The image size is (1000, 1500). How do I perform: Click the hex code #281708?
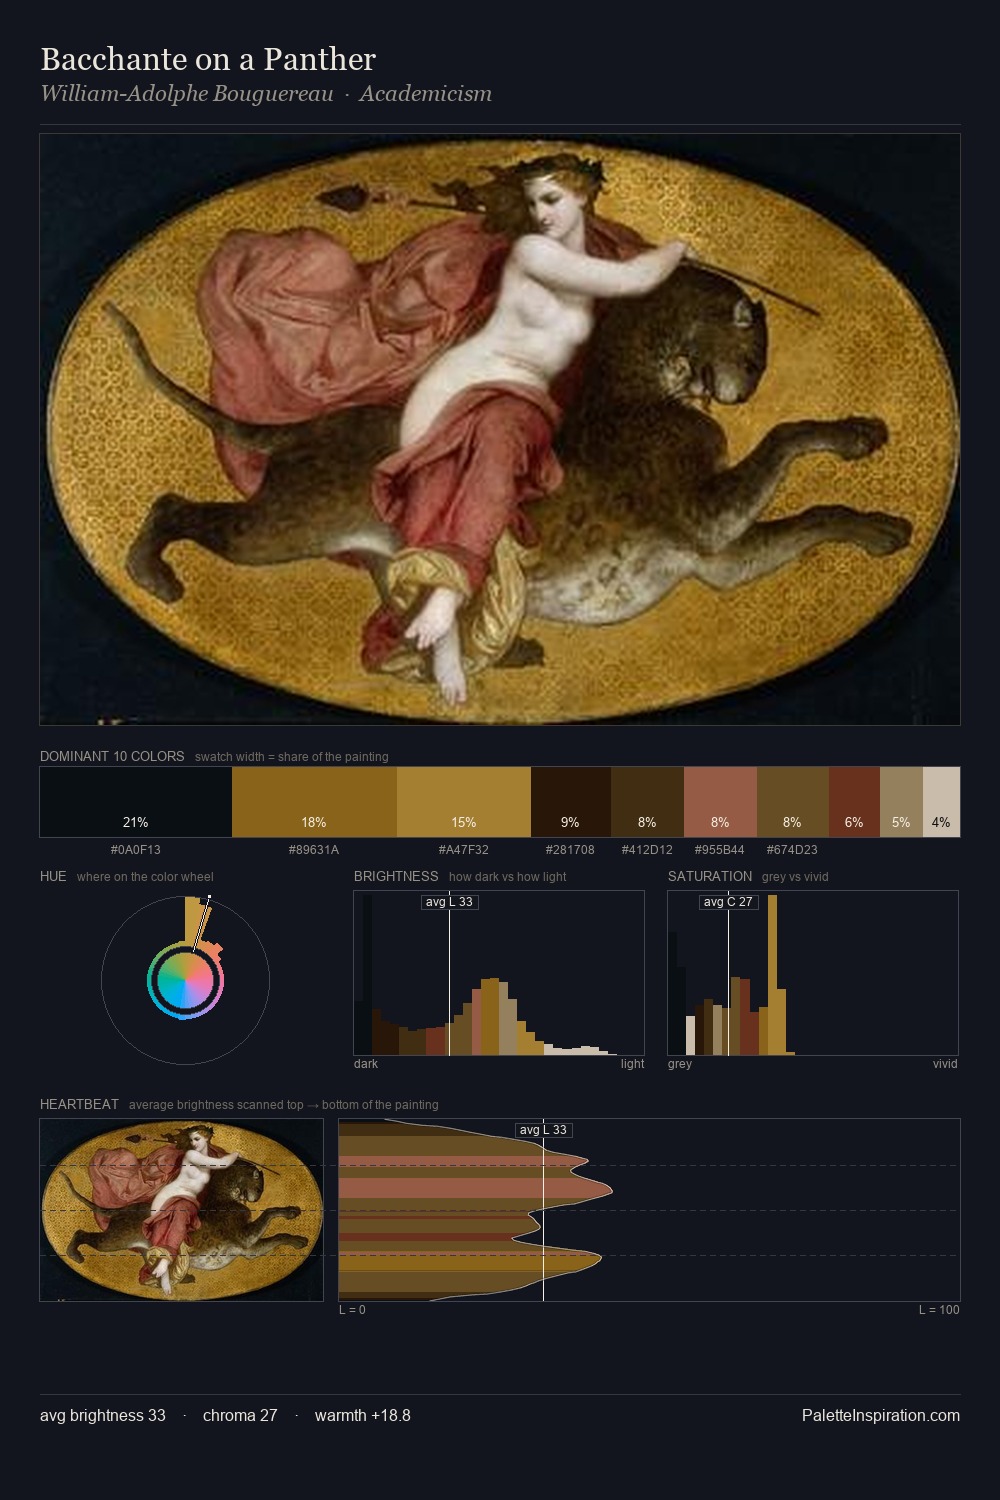point(570,850)
